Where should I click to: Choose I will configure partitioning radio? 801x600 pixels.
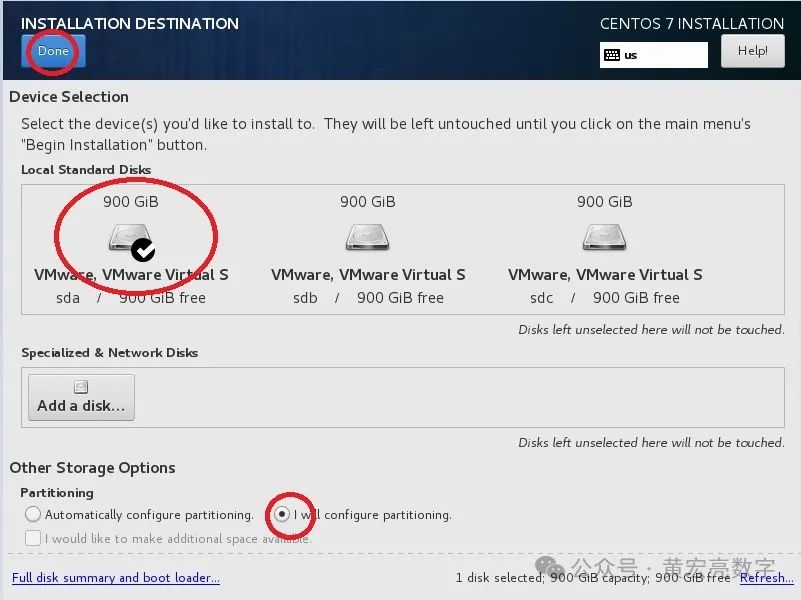(x=281, y=514)
